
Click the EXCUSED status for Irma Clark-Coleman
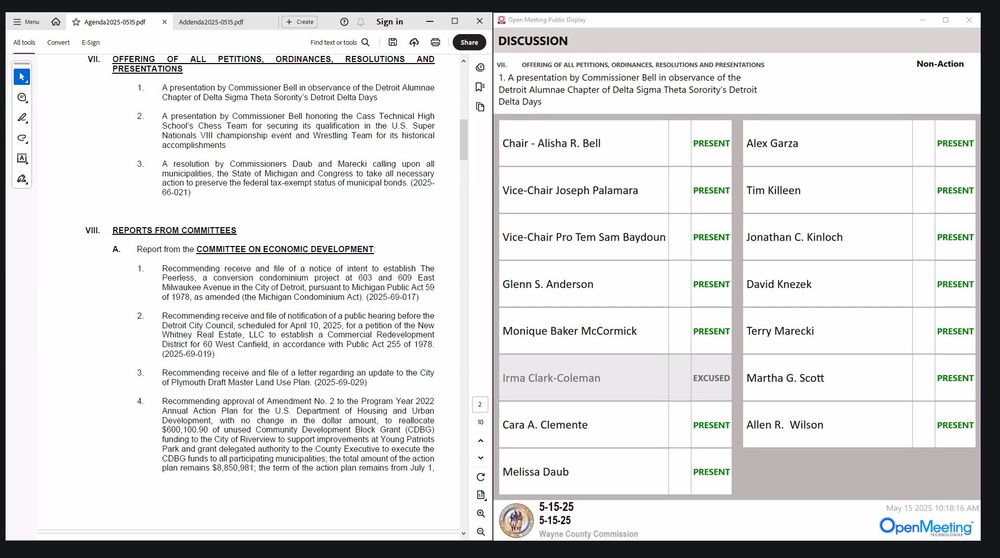711,378
